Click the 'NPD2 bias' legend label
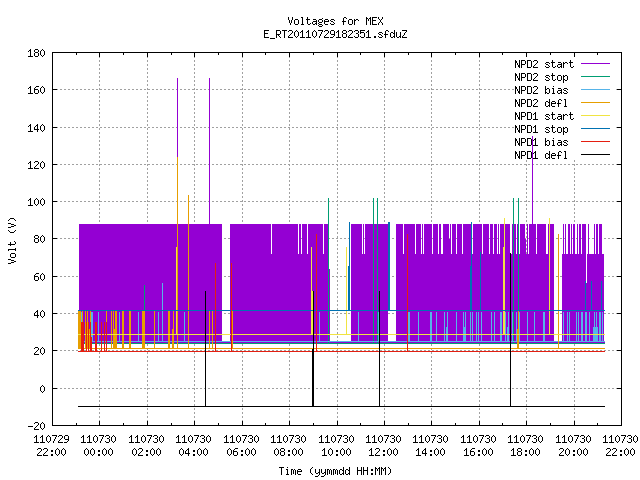640x480 pixels. [541, 90]
